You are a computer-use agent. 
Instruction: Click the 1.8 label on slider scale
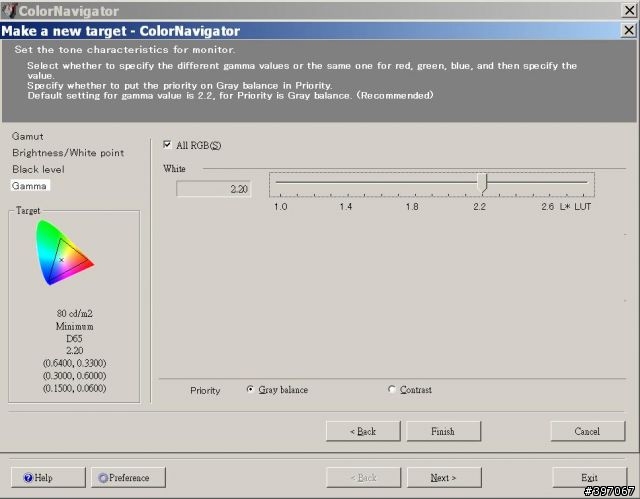(x=412, y=206)
